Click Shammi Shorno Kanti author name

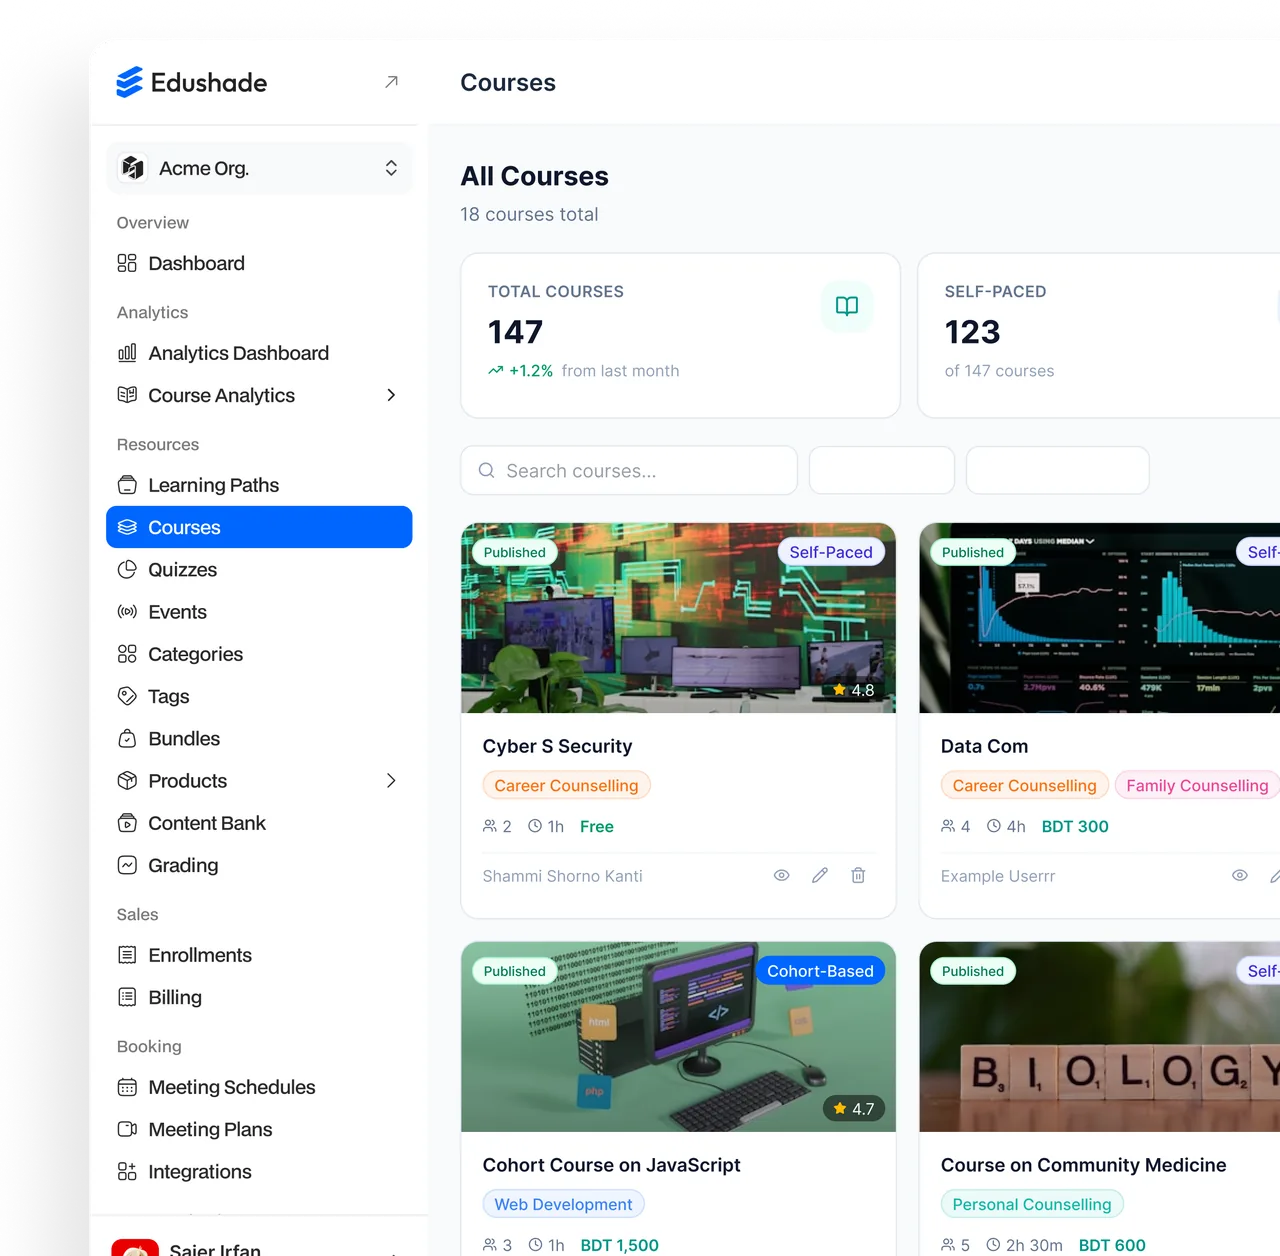tap(562, 876)
